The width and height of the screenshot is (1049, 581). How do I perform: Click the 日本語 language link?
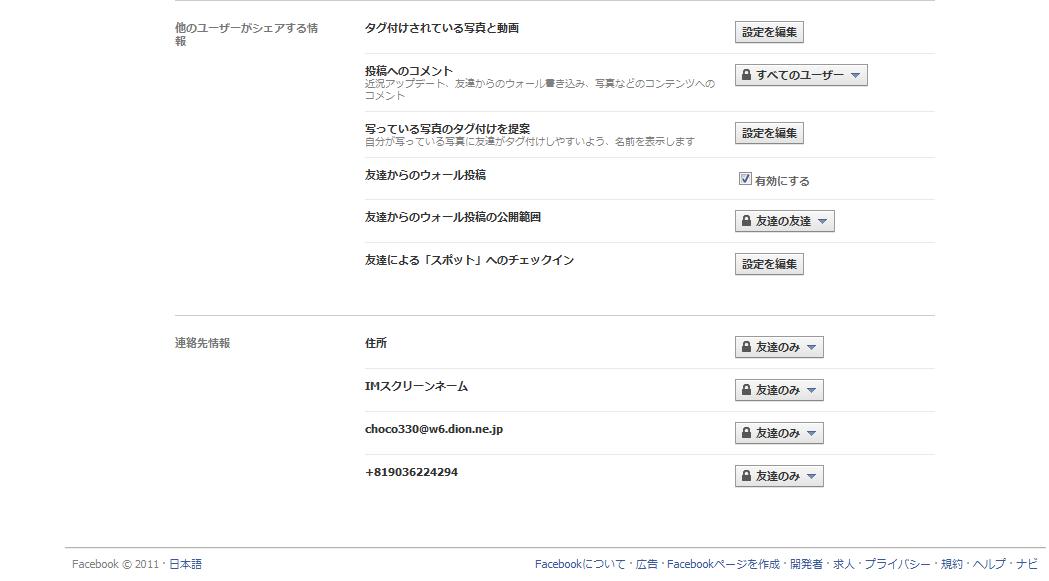[x=185, y=564]
